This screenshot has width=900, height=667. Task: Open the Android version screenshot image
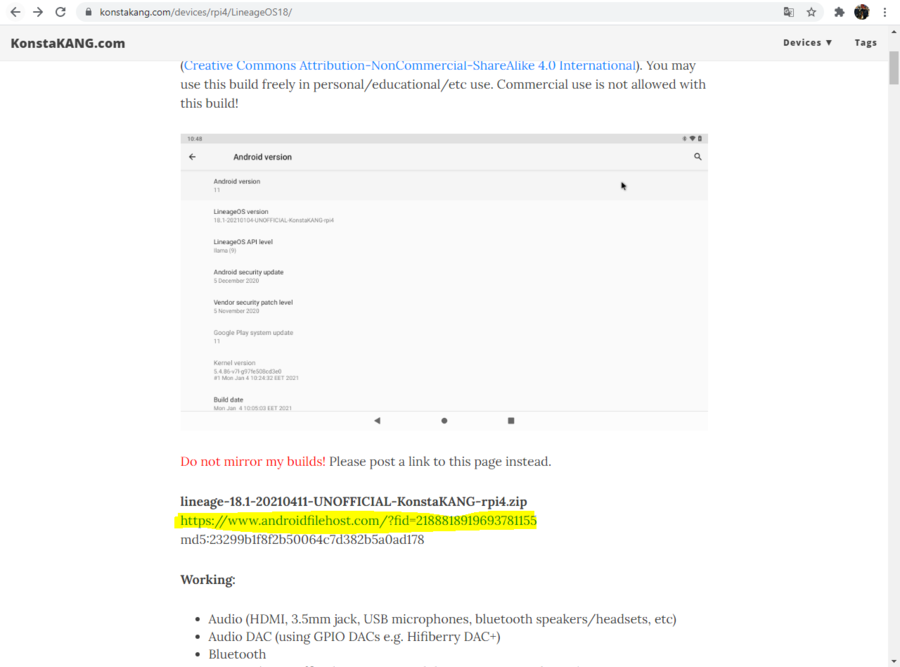[x=444, y=282]
